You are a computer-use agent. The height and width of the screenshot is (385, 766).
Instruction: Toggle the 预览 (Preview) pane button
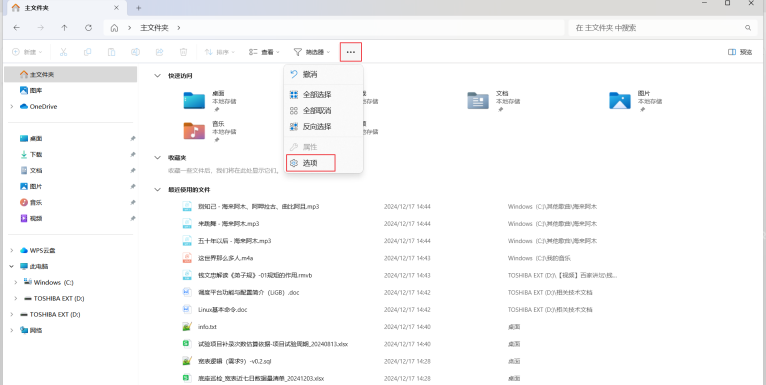pos(740,52)
